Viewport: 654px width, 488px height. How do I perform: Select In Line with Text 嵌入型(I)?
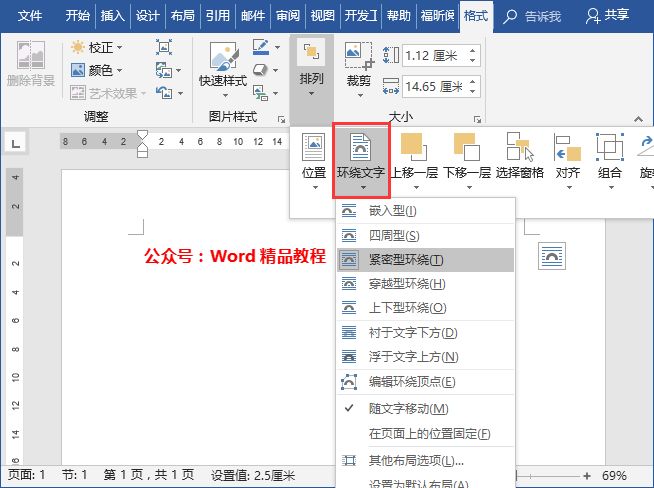click(425, 211)
